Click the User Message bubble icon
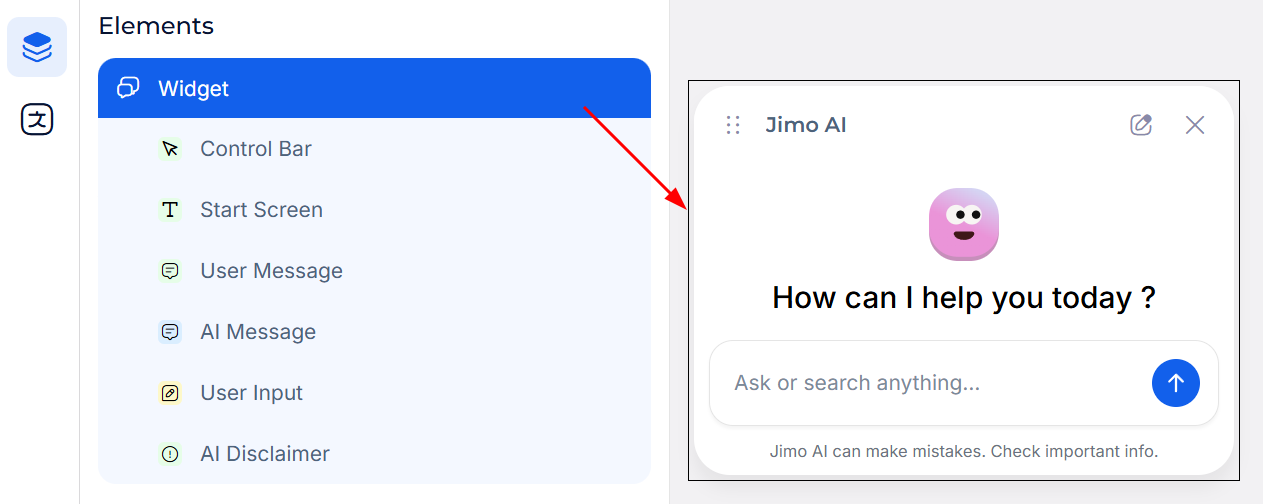 point(170,271)
